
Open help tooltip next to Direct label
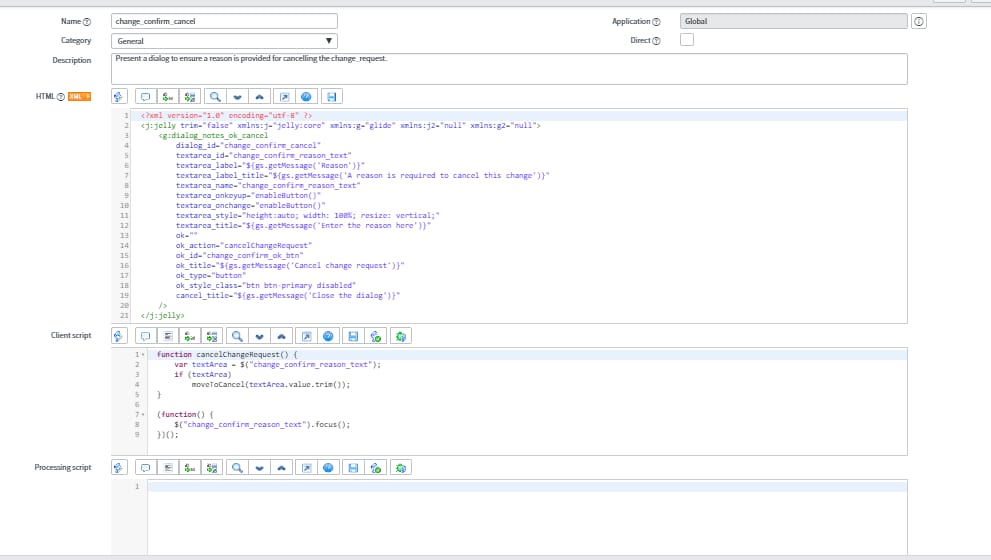click(x=656, y=41)
